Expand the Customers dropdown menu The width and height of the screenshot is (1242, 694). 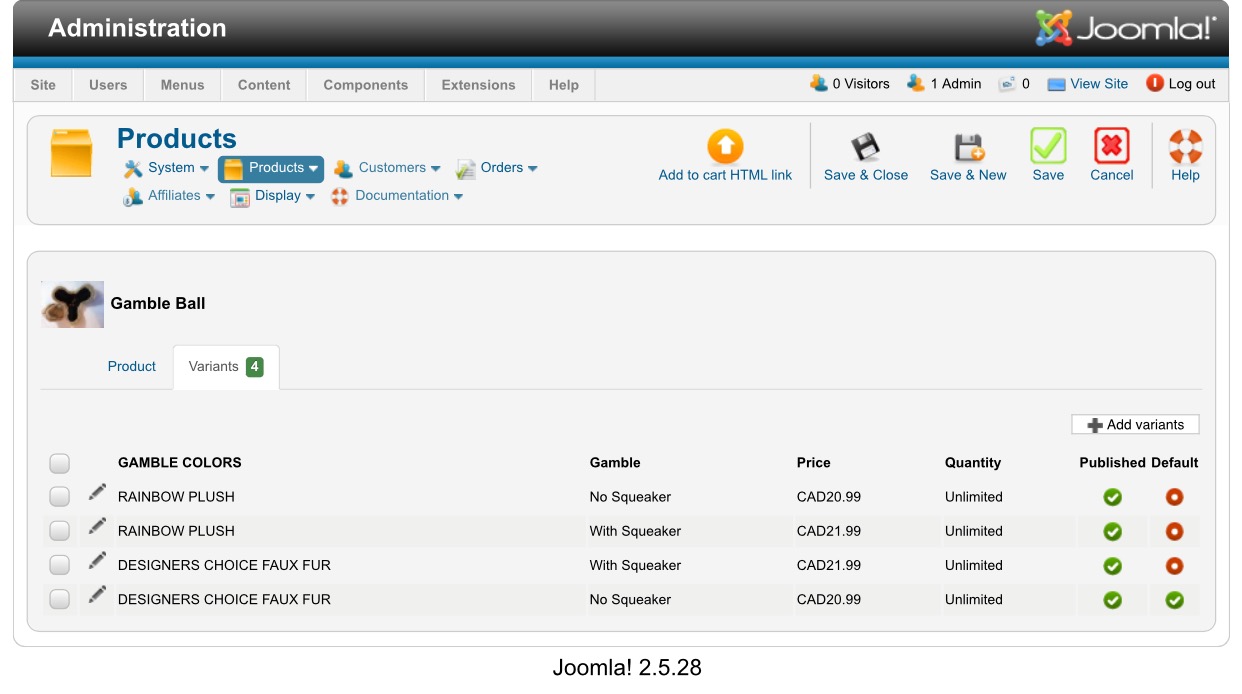[387, 168]
